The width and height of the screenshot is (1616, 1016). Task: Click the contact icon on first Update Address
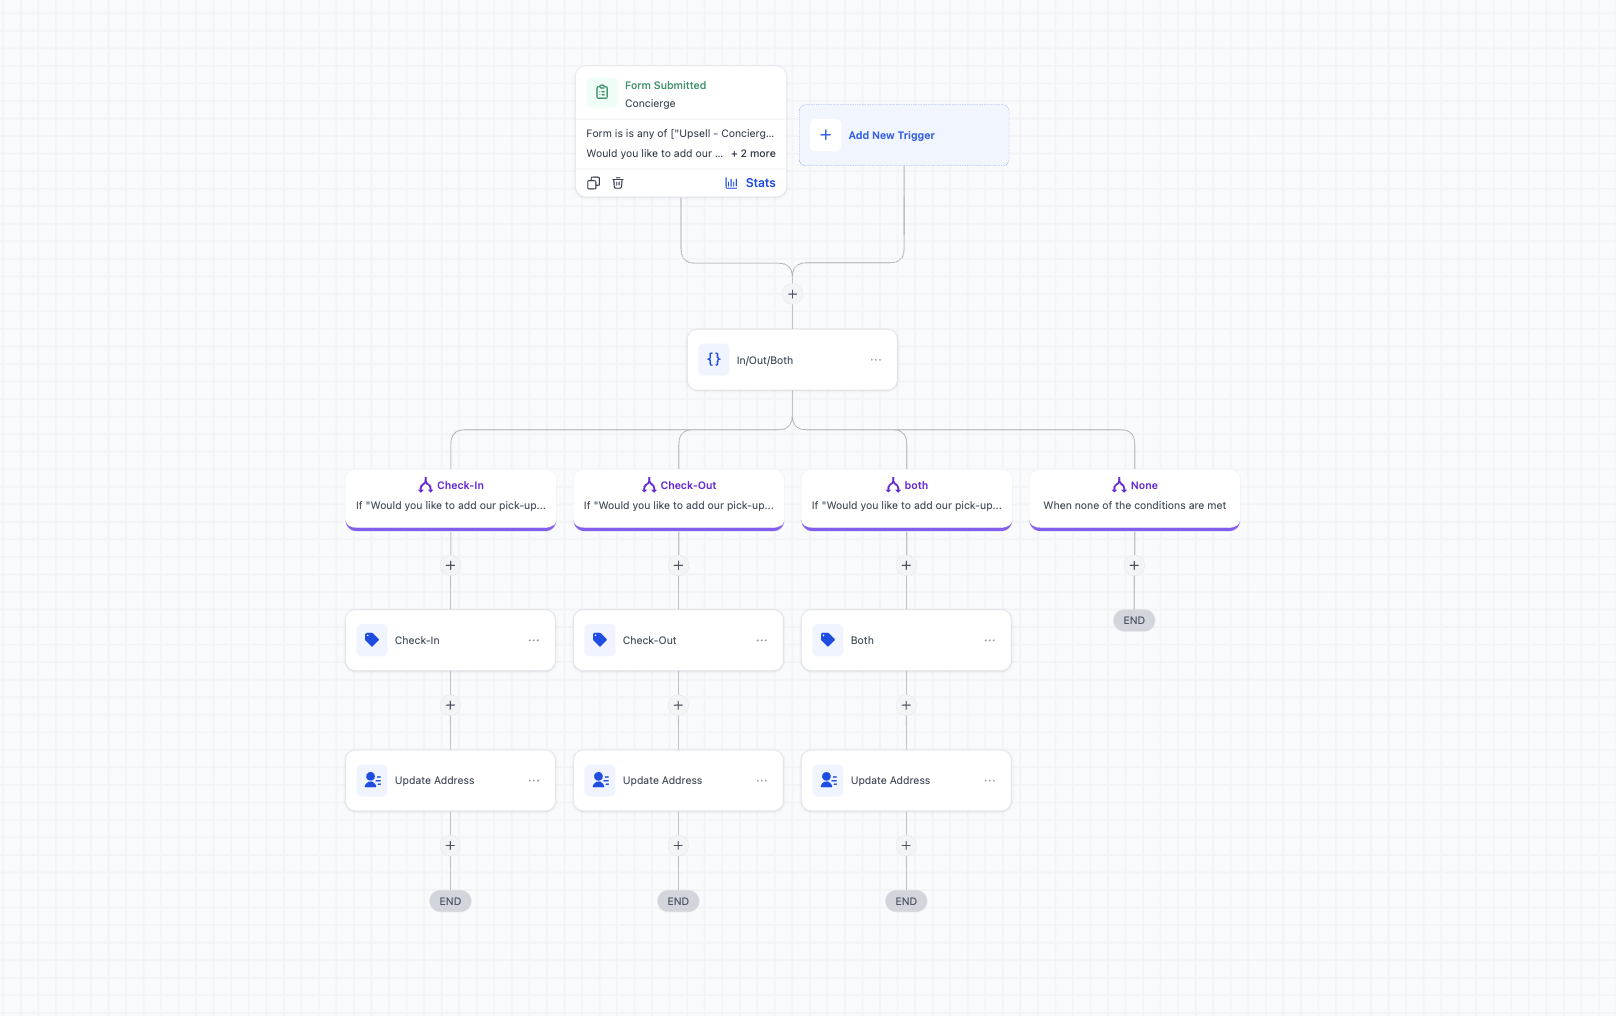[x=372, y=780]
